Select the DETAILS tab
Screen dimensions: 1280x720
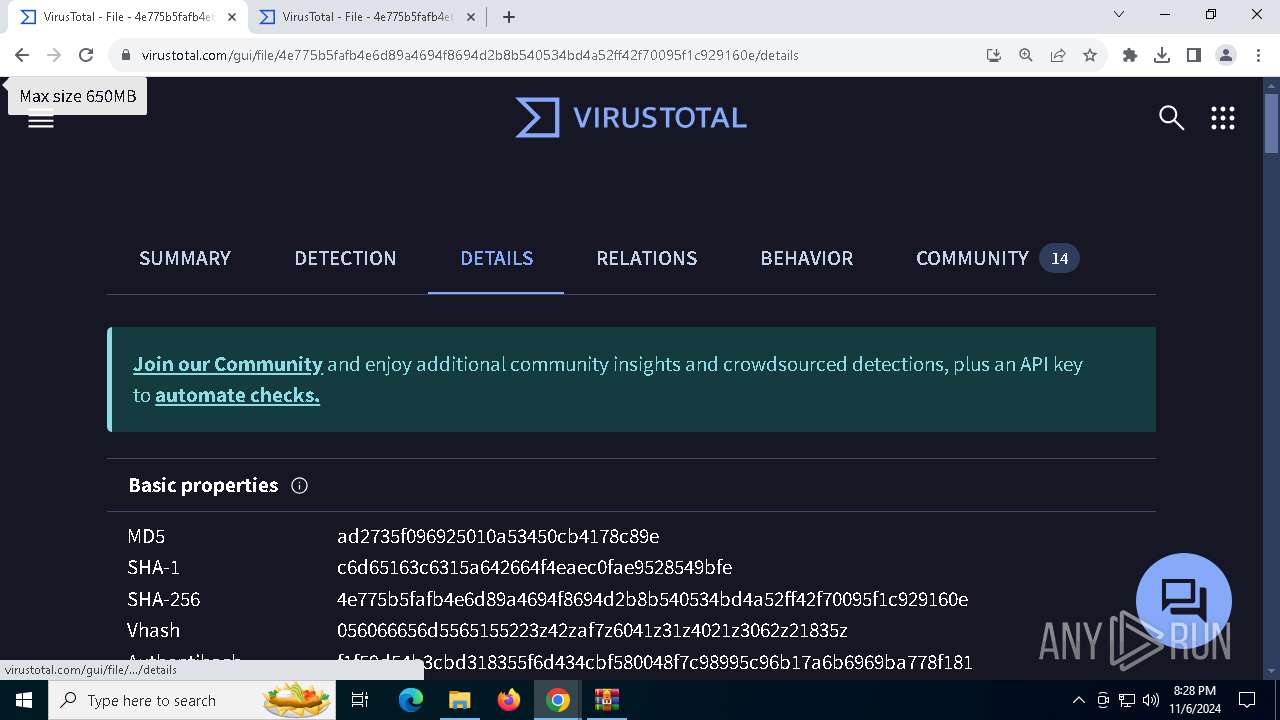tap(496, 259)
